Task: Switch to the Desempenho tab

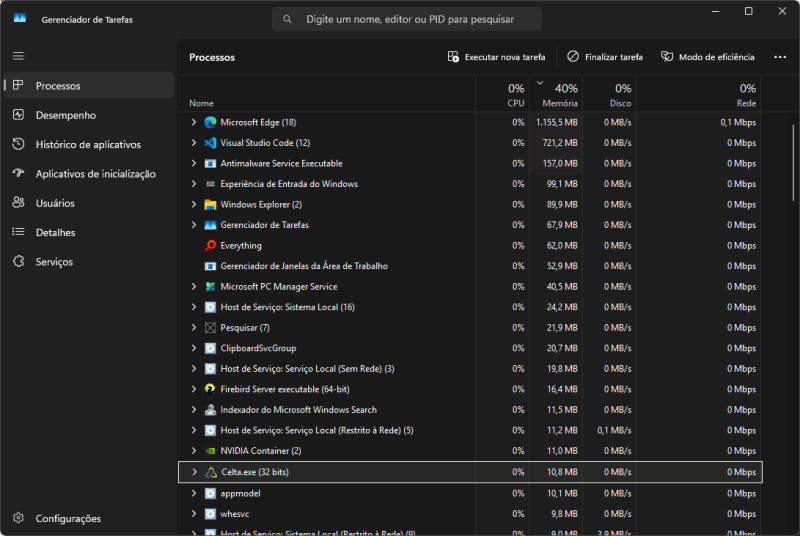Action: click(65, 115)
